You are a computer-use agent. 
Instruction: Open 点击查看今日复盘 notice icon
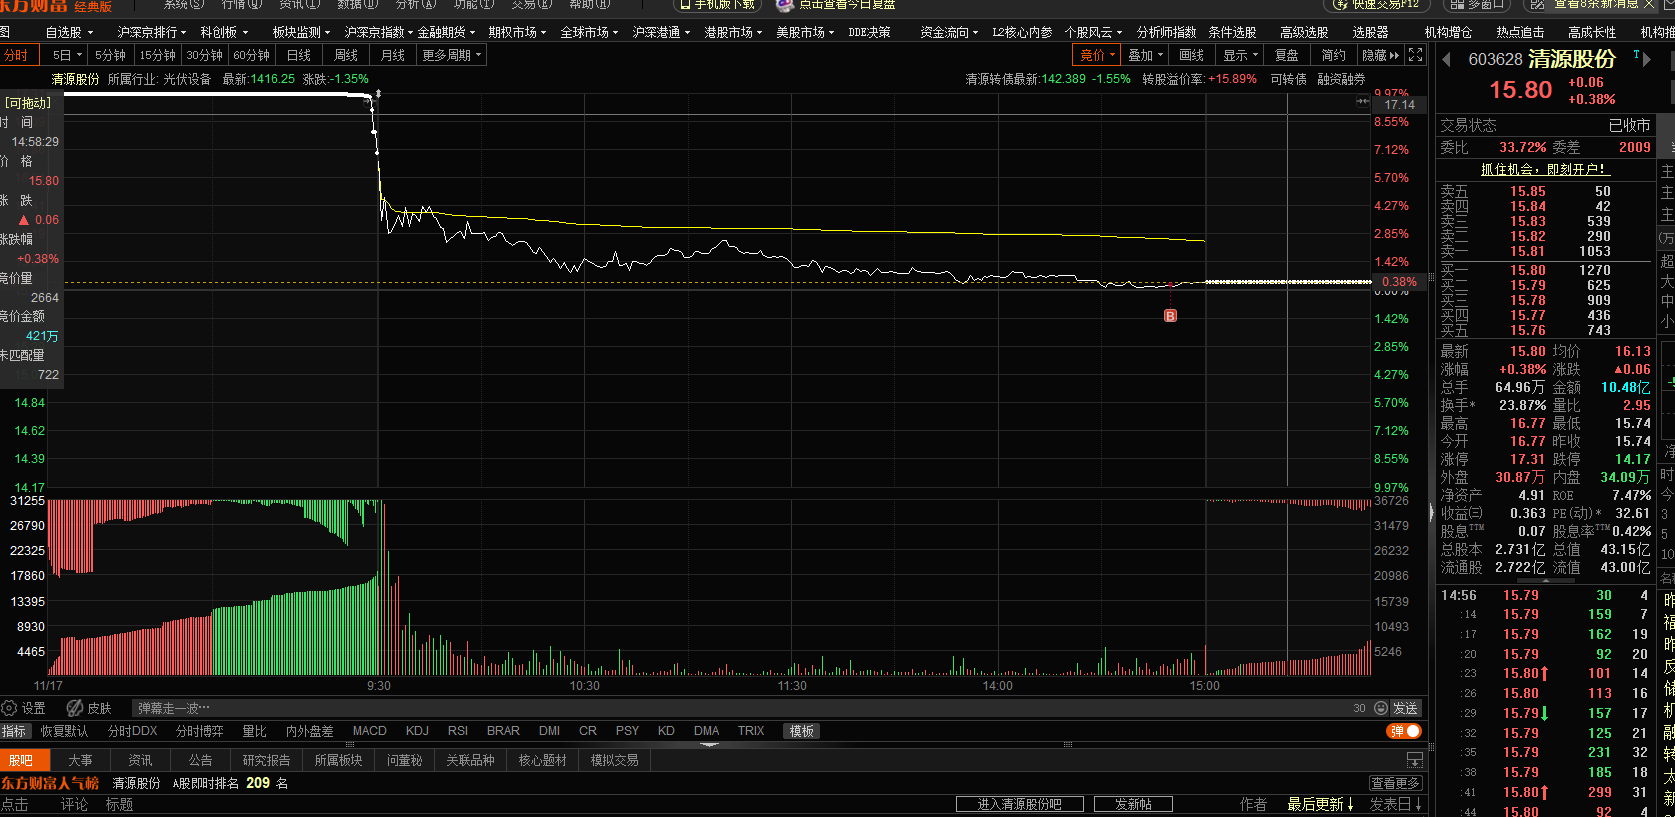point(786,4)
